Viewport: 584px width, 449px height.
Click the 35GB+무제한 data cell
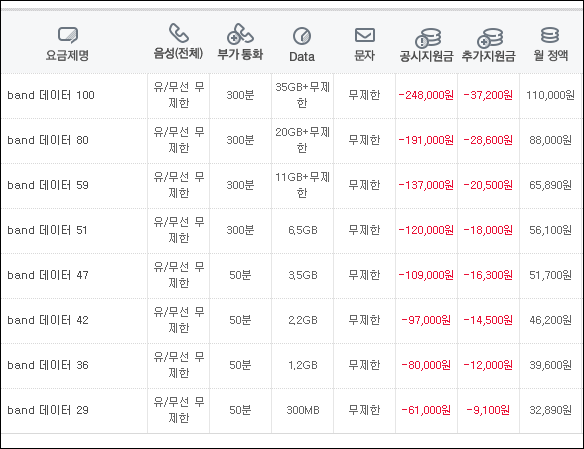(302, 95)
